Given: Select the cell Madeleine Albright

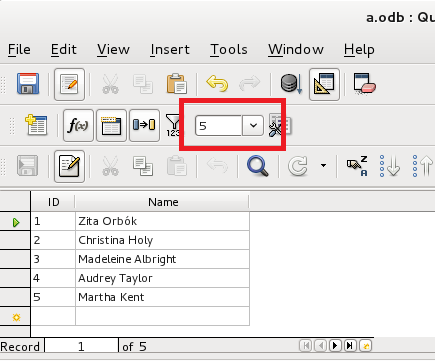Looking at the screenshot, I should pyautogui.click(x=163, y=259).
